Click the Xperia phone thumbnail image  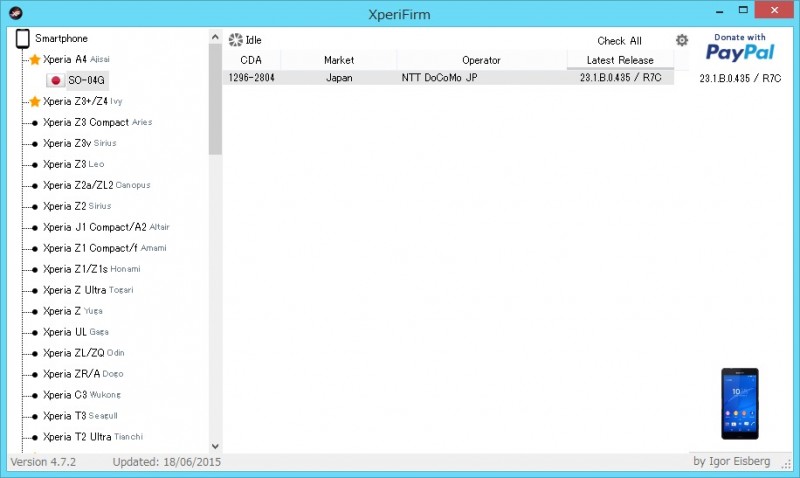[740, 404]
